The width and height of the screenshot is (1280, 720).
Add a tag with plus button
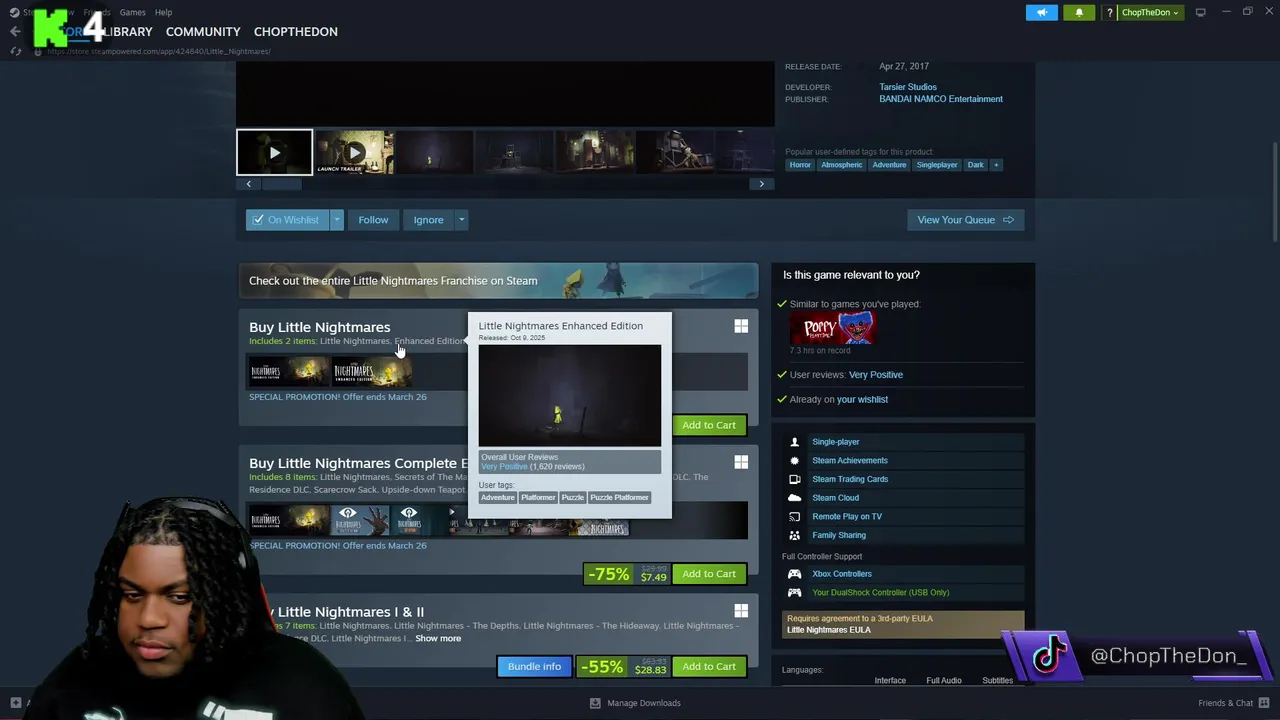pos(995,165)
